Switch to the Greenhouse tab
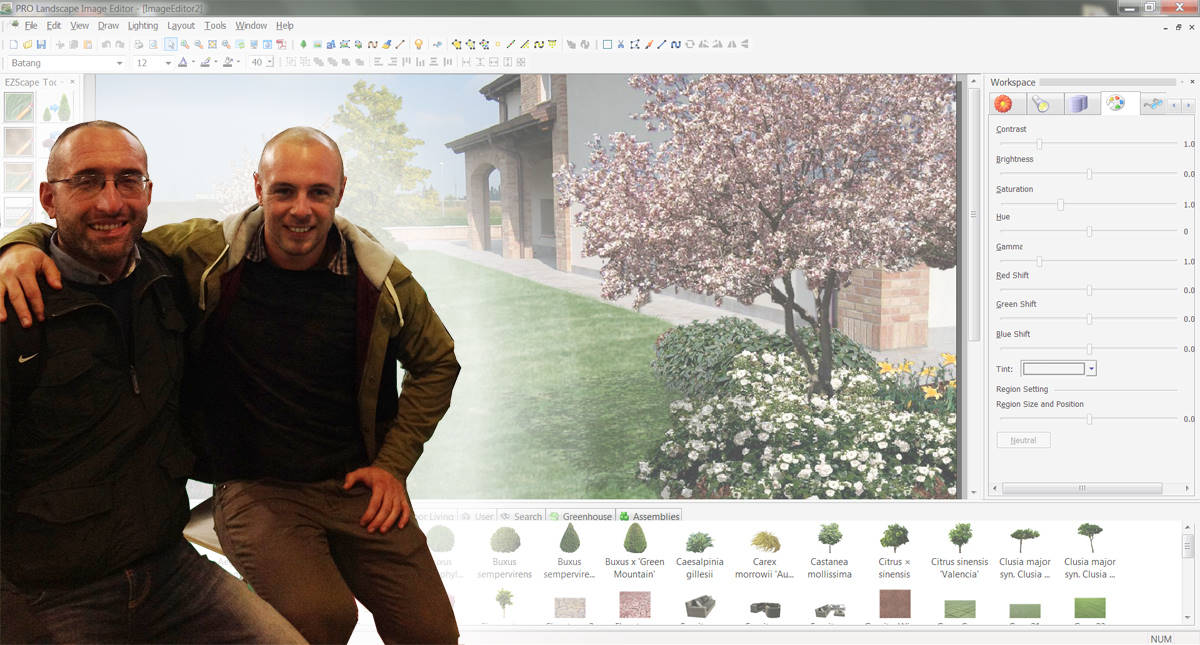 (586, 516)
